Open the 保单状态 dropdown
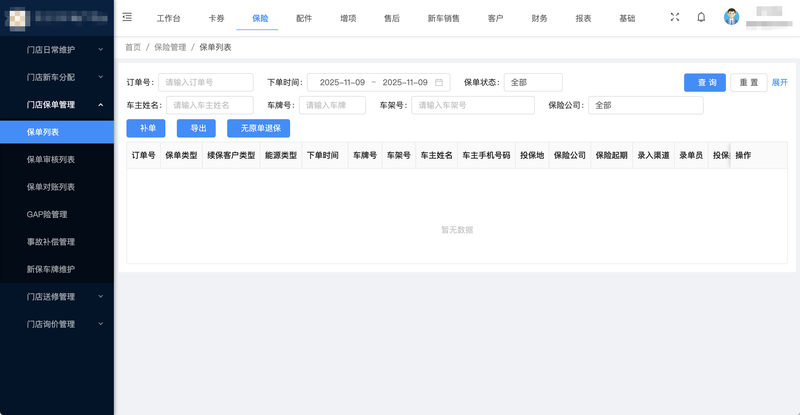This screenshot has height=415, width=800. (x=533, y=82)
